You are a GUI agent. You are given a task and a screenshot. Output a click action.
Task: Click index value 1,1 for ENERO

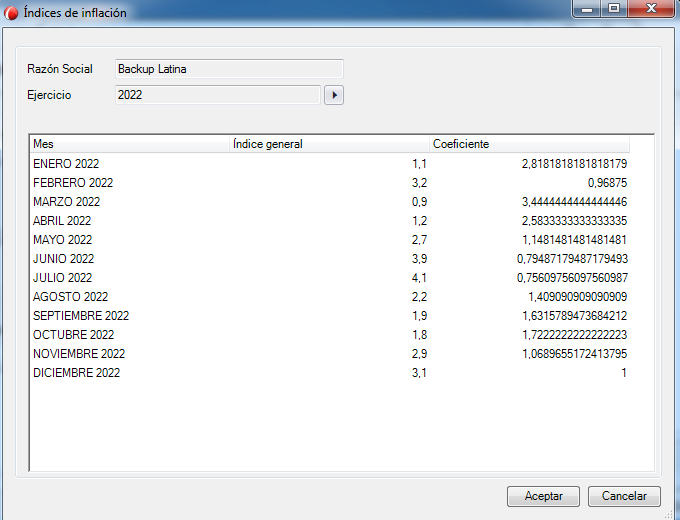[x=419, y=164]
